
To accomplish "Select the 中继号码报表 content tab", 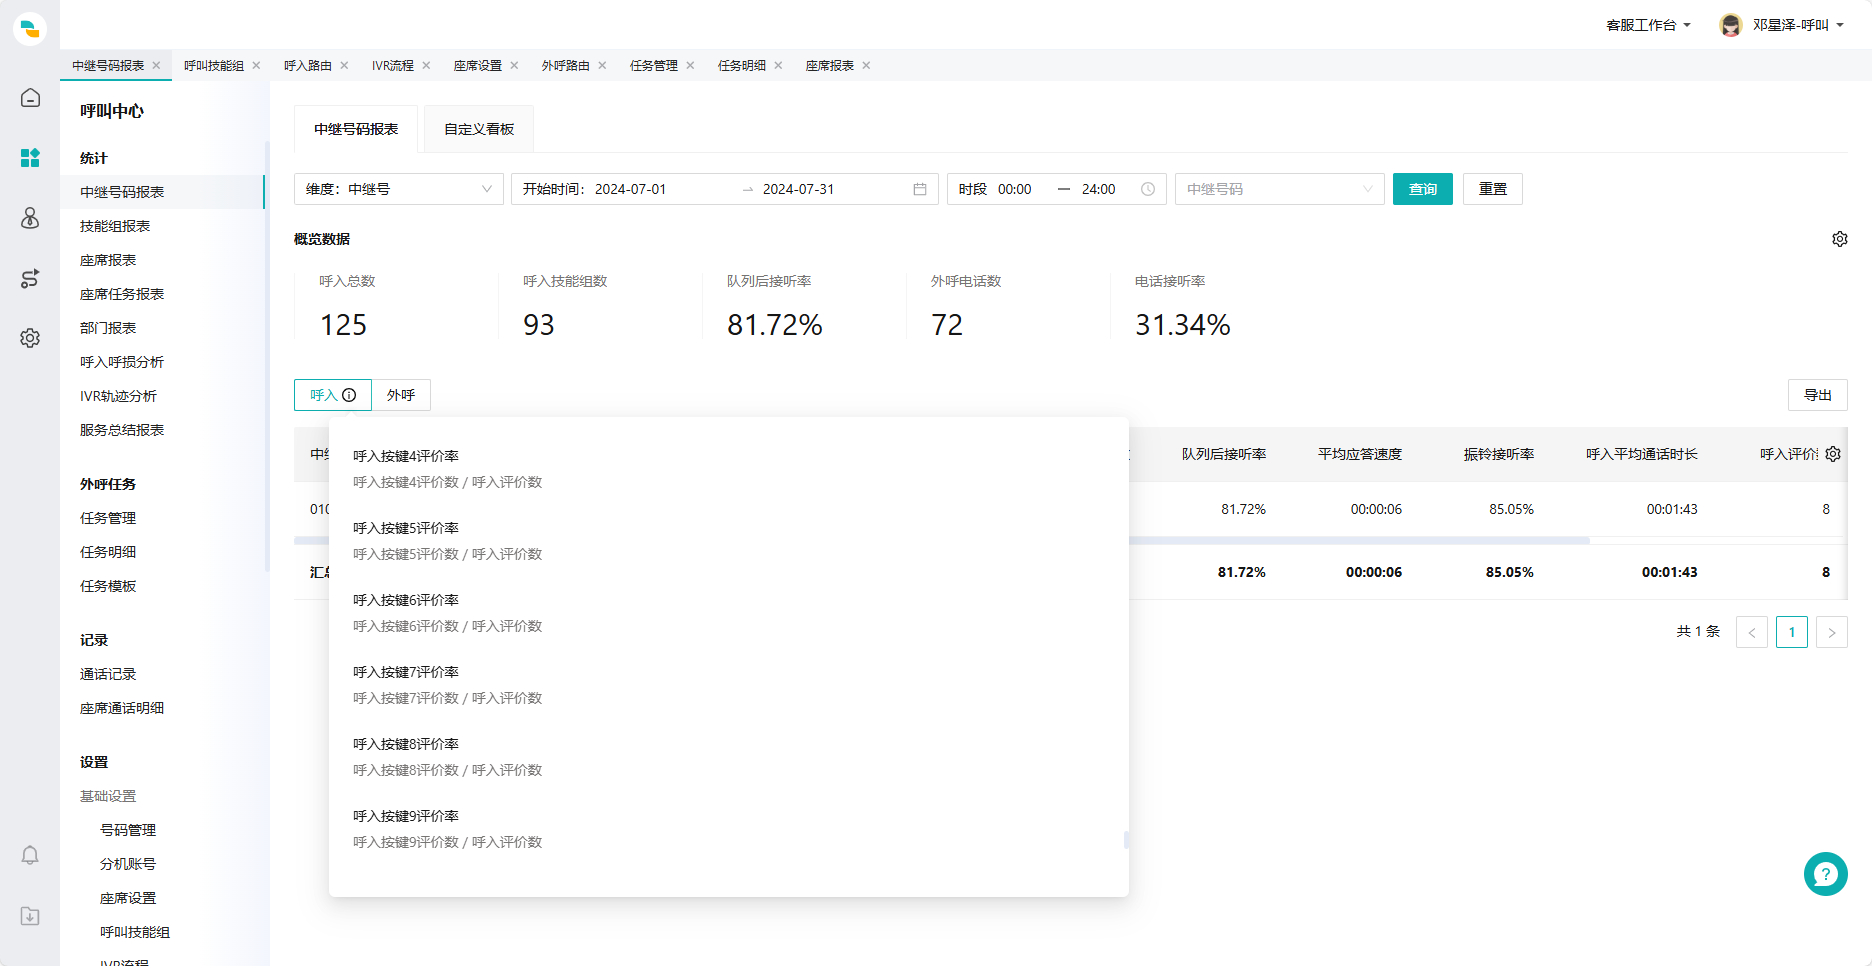I will [356, 129].
